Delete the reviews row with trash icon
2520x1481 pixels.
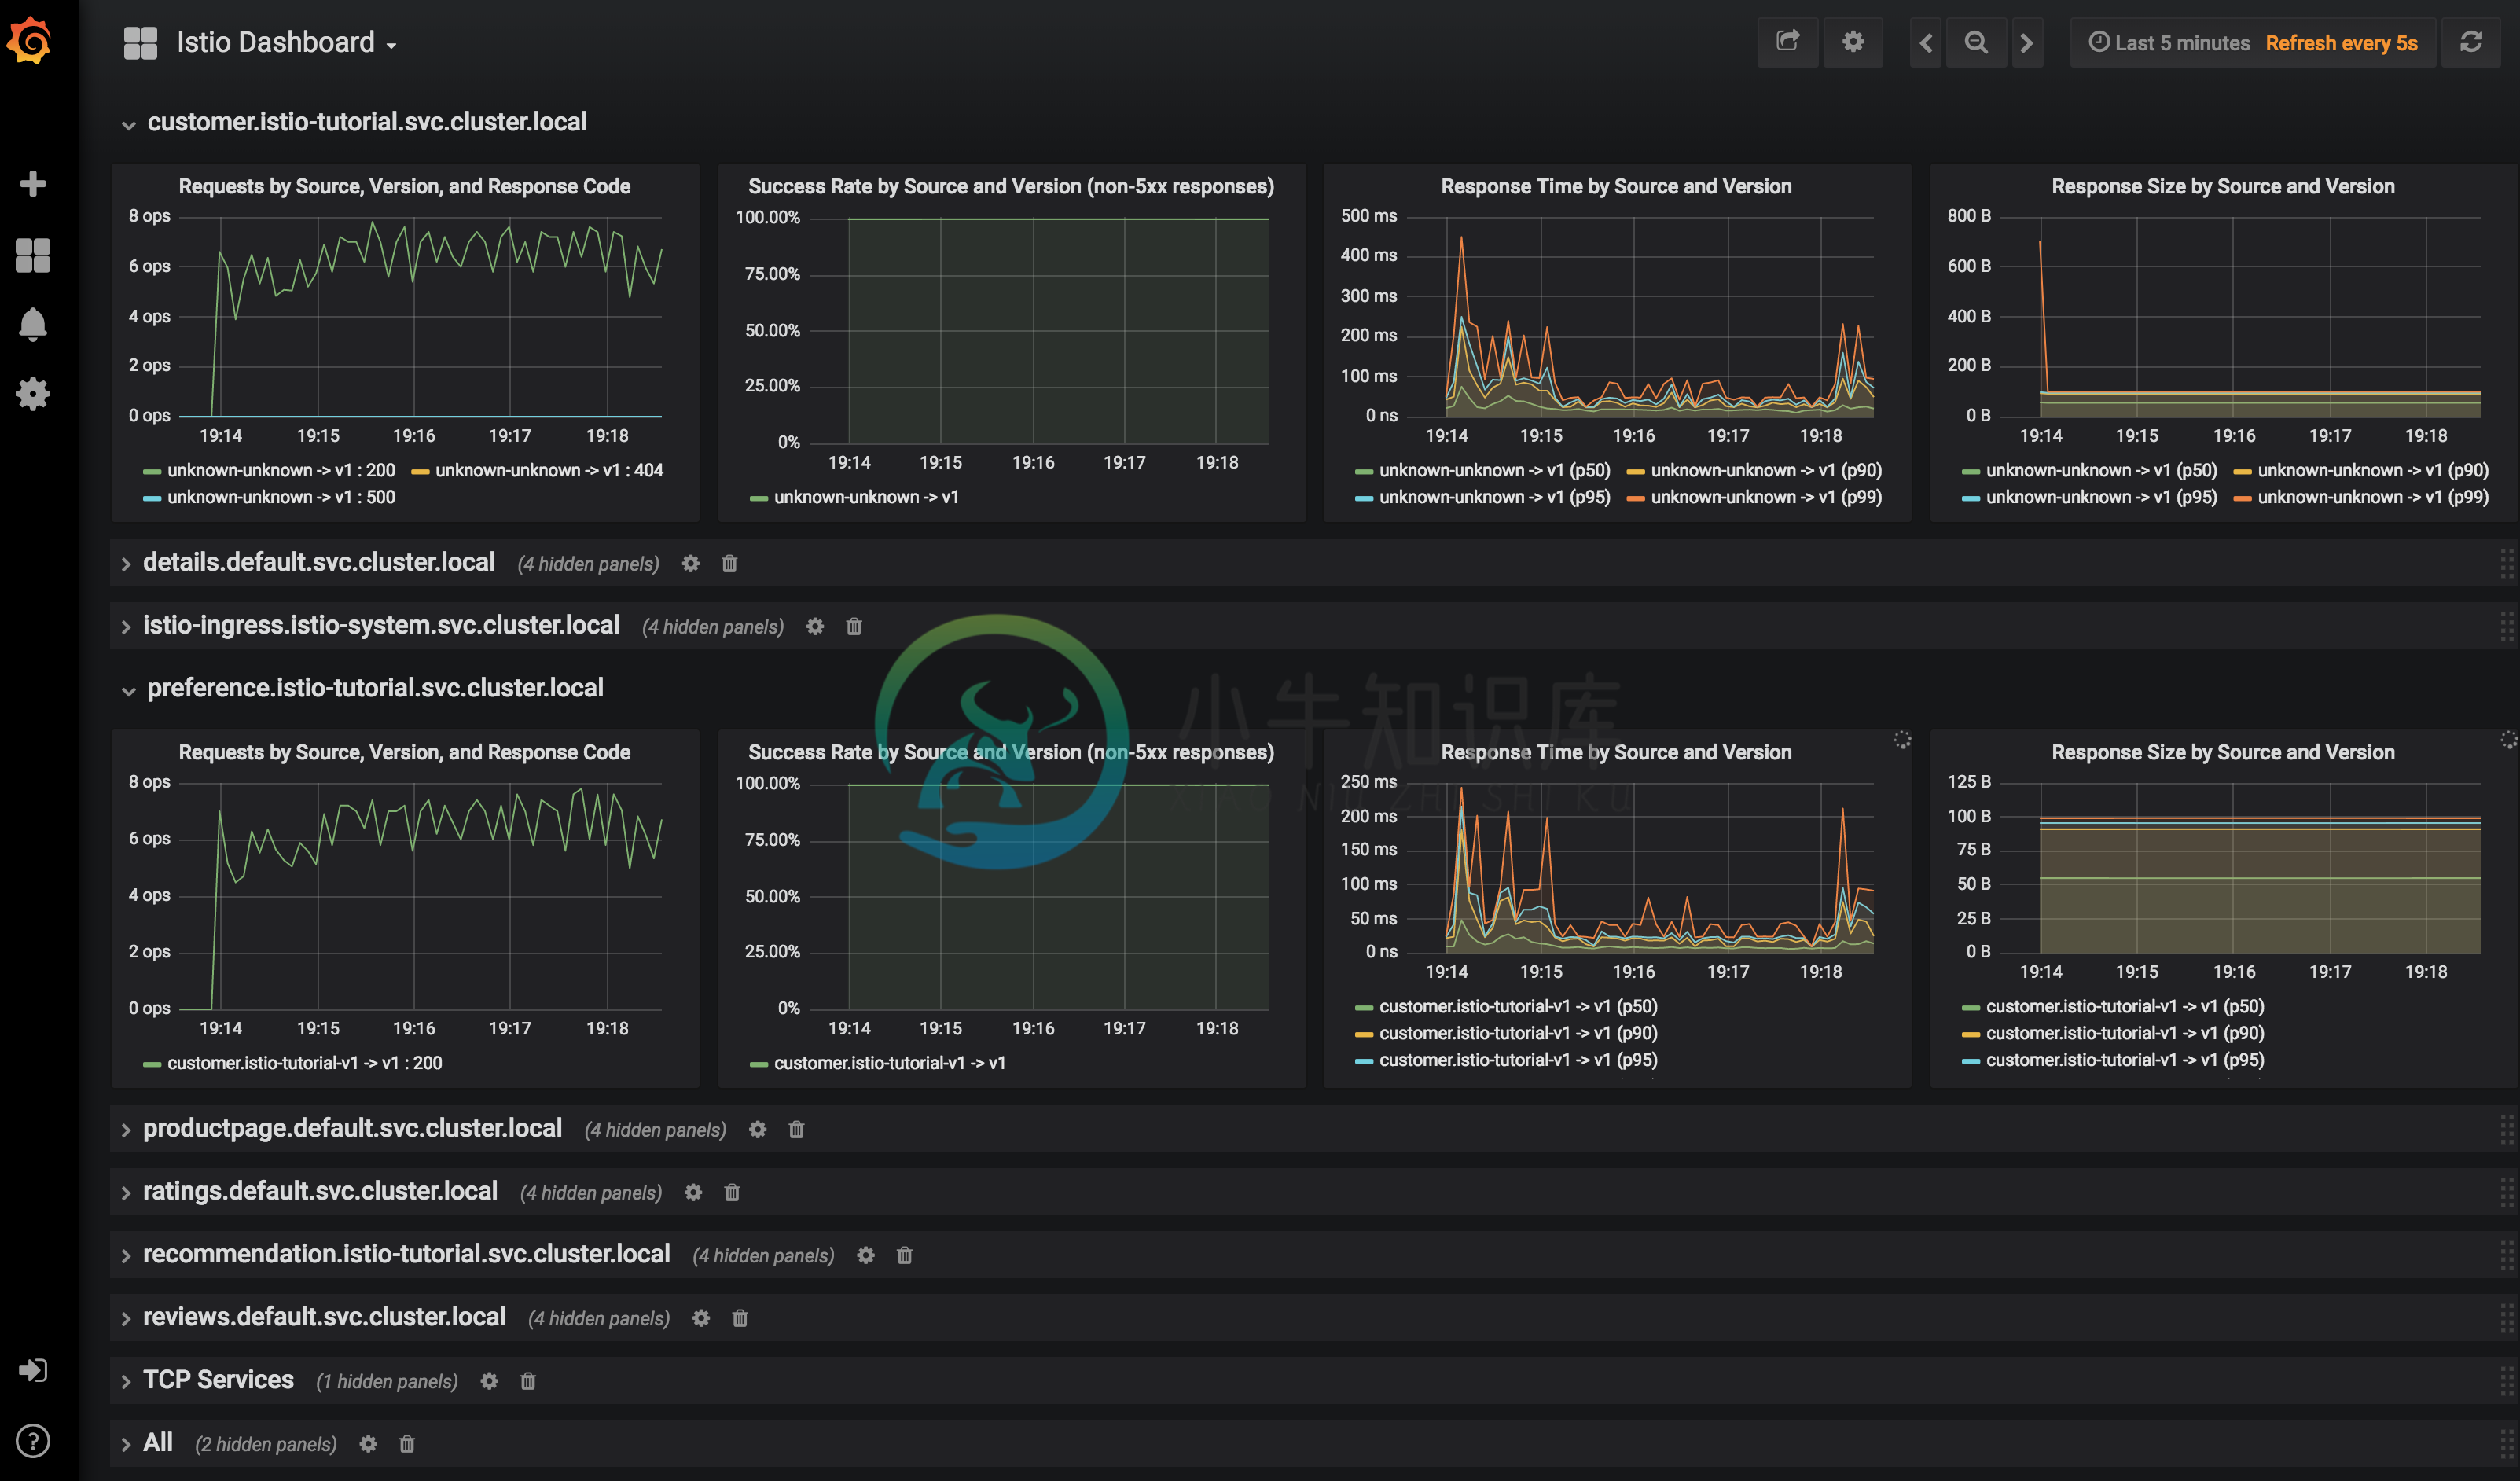click(x=740, y=1319)
